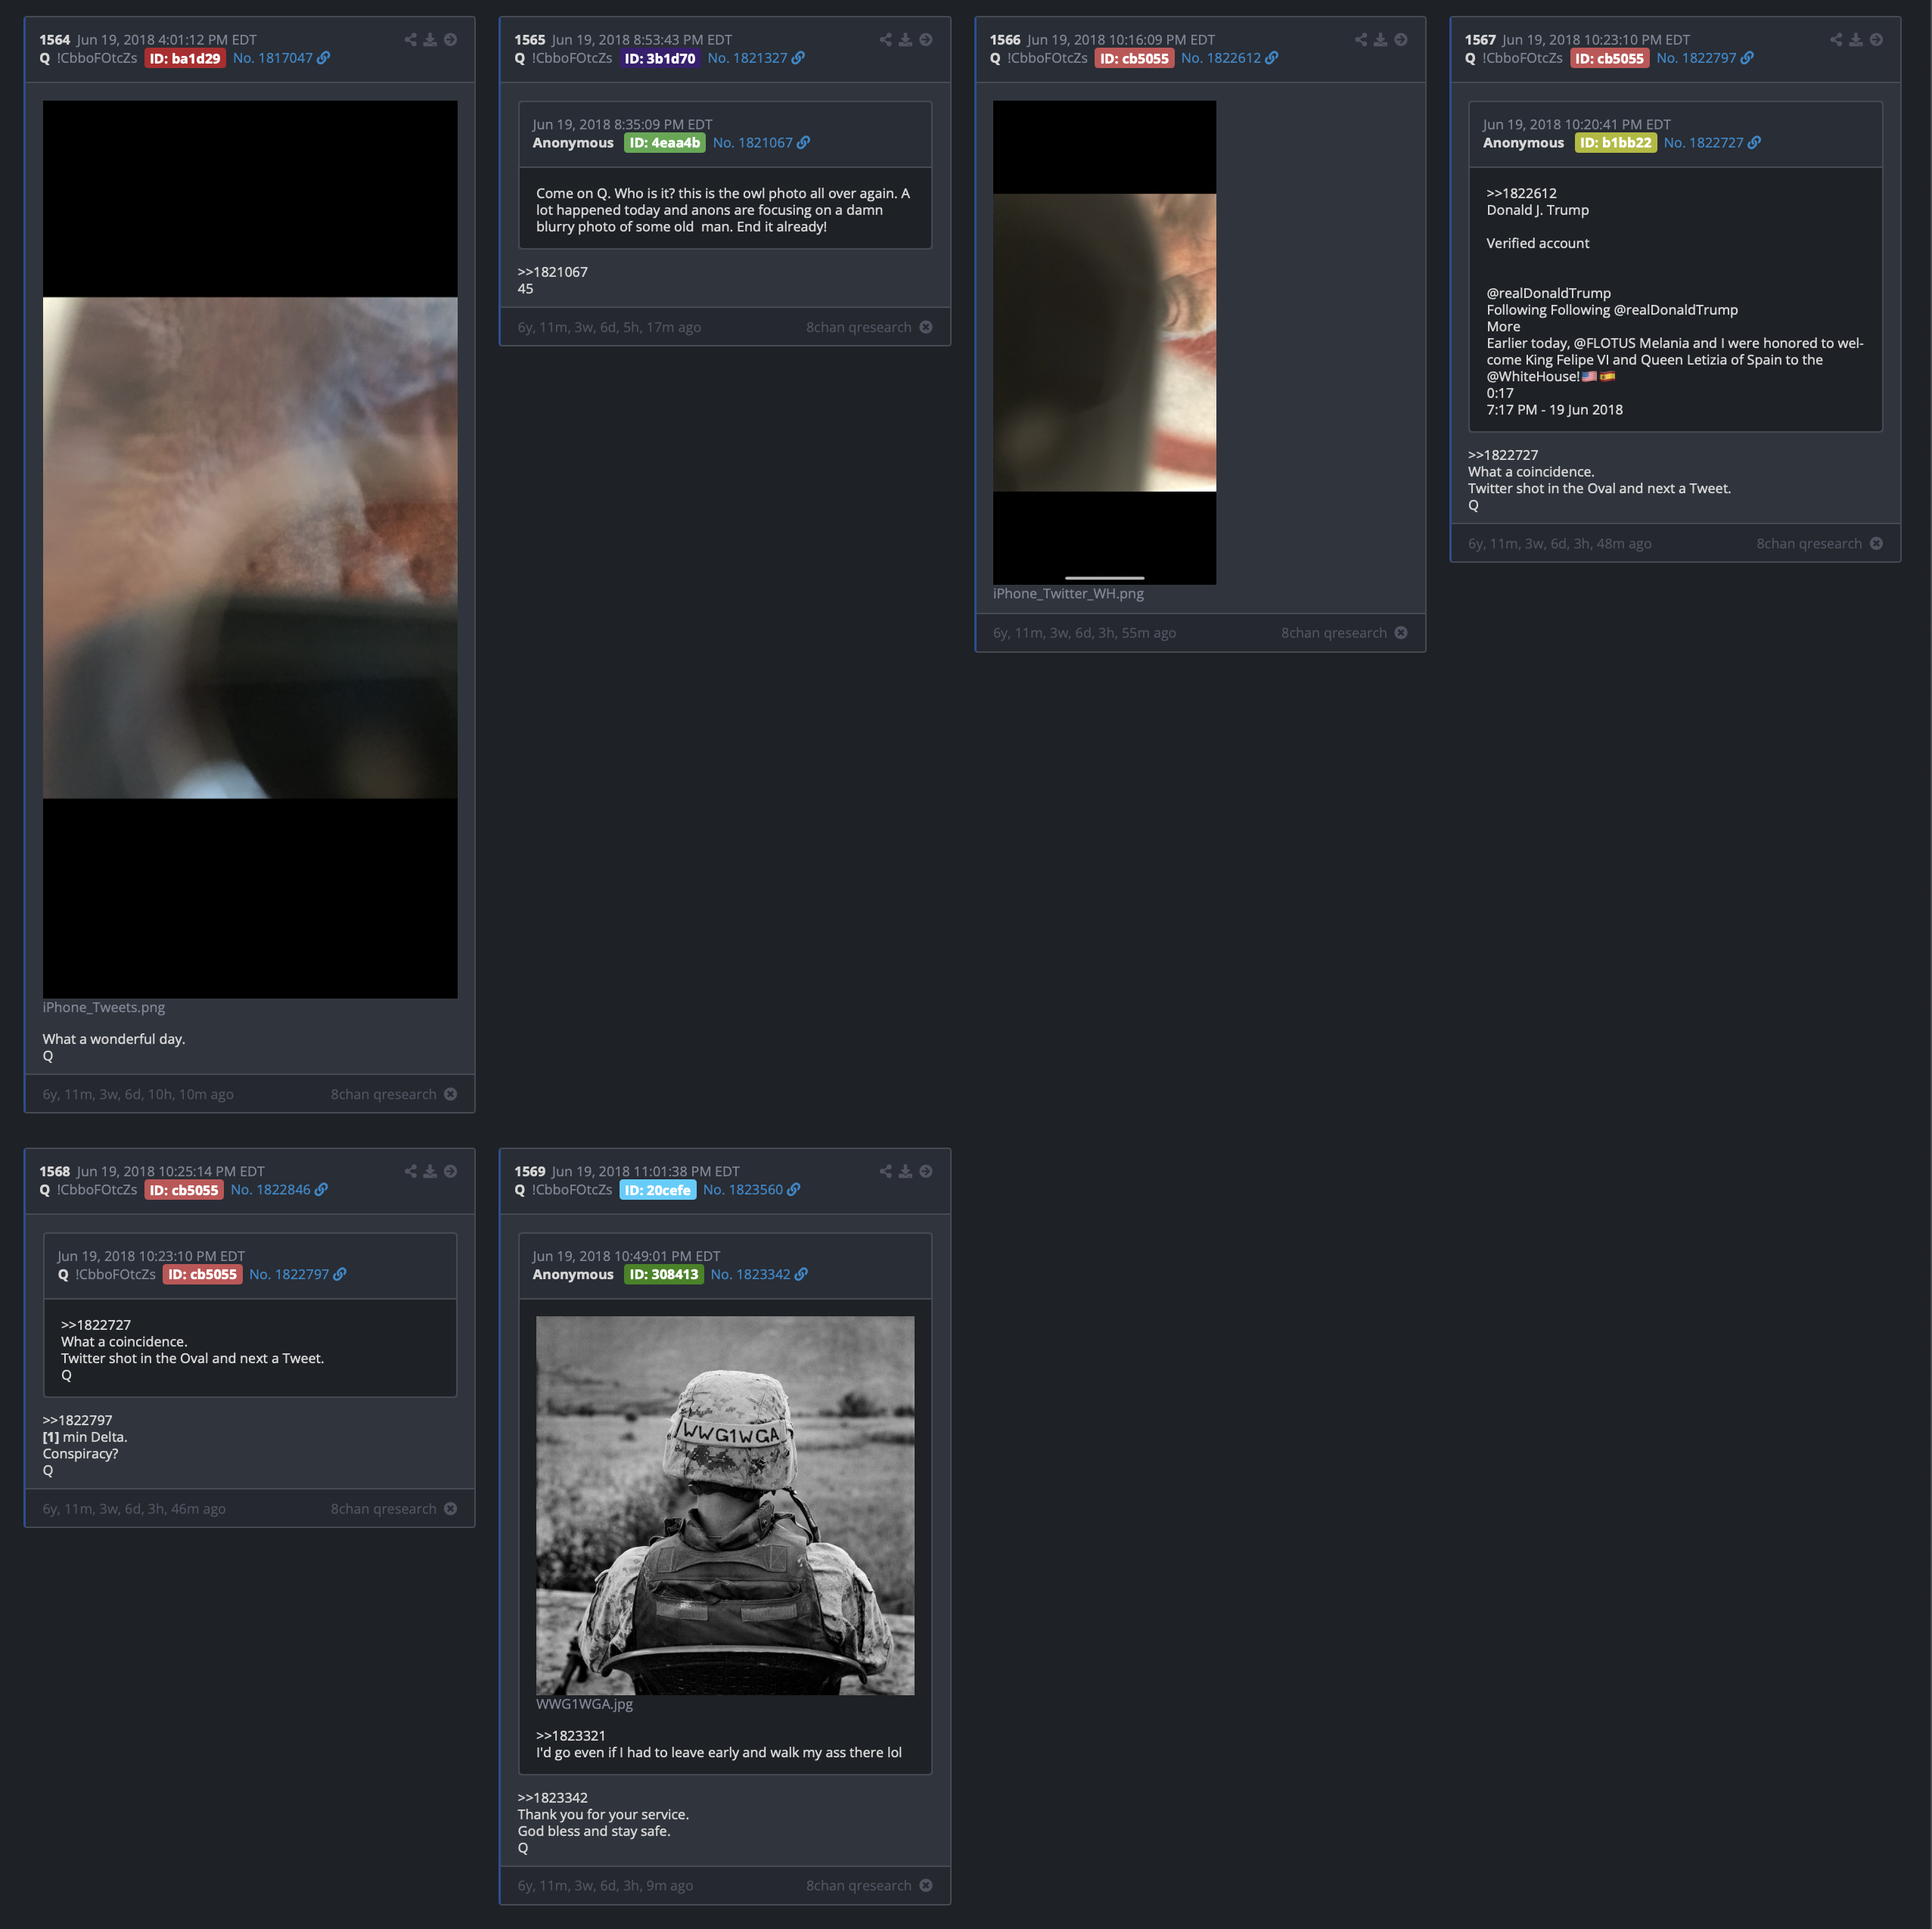Screen dimensions: 1932x1929
Task: Click the iPhone_Twitter_WH.png filename
Action: pos(1068,593)
